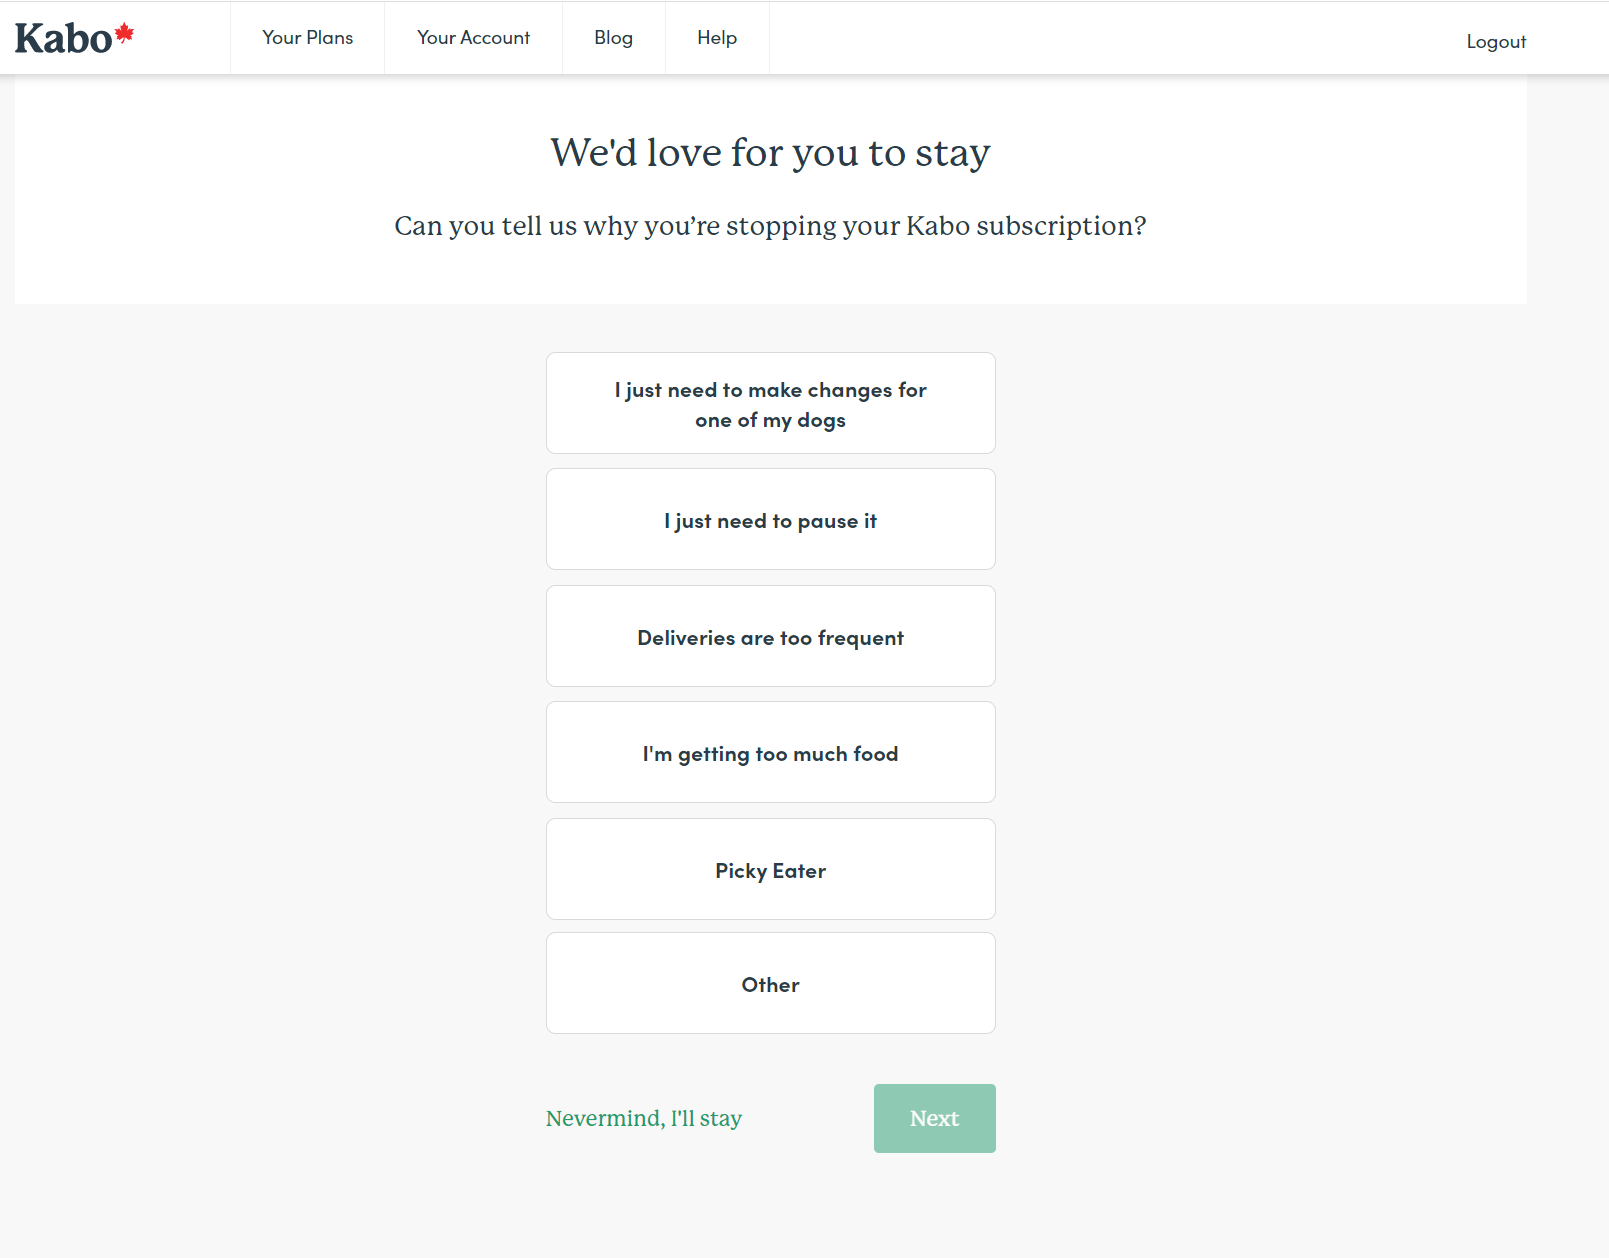Go to Your Account page
This screenshot has height=1258, width=1609.
(x=473, y=38)
